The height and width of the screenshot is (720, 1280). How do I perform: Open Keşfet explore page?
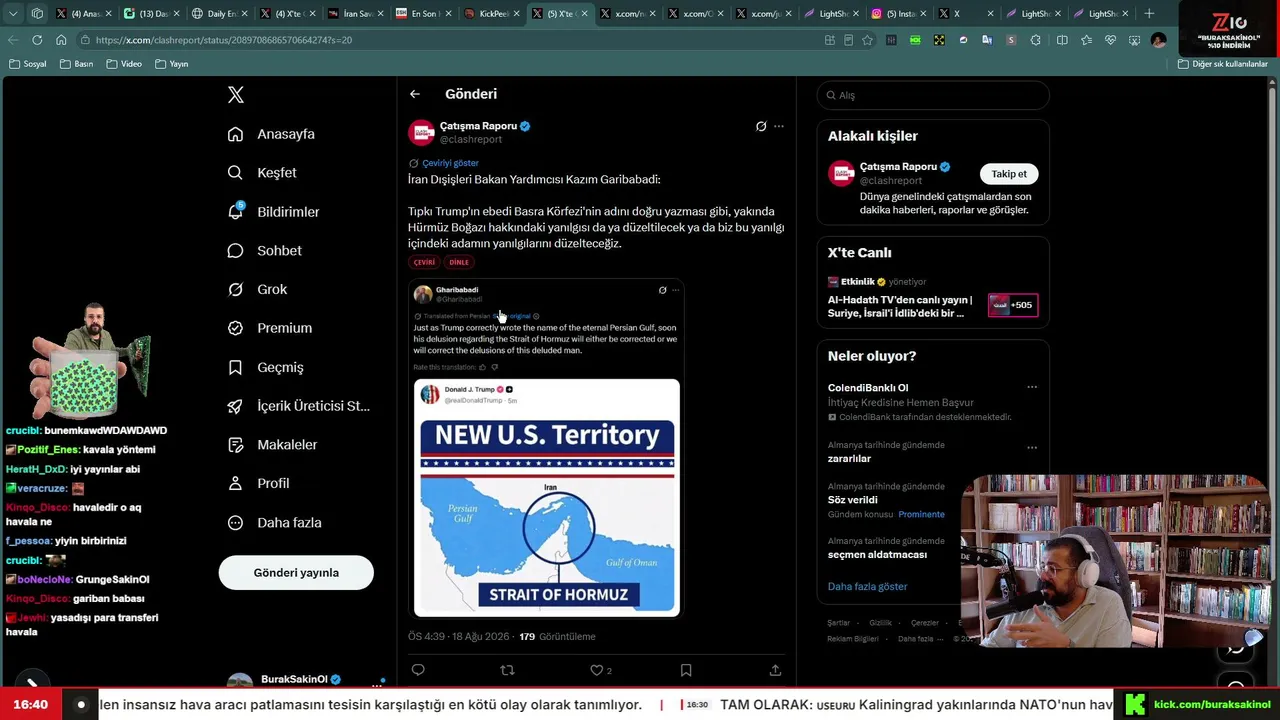point(262,173)
